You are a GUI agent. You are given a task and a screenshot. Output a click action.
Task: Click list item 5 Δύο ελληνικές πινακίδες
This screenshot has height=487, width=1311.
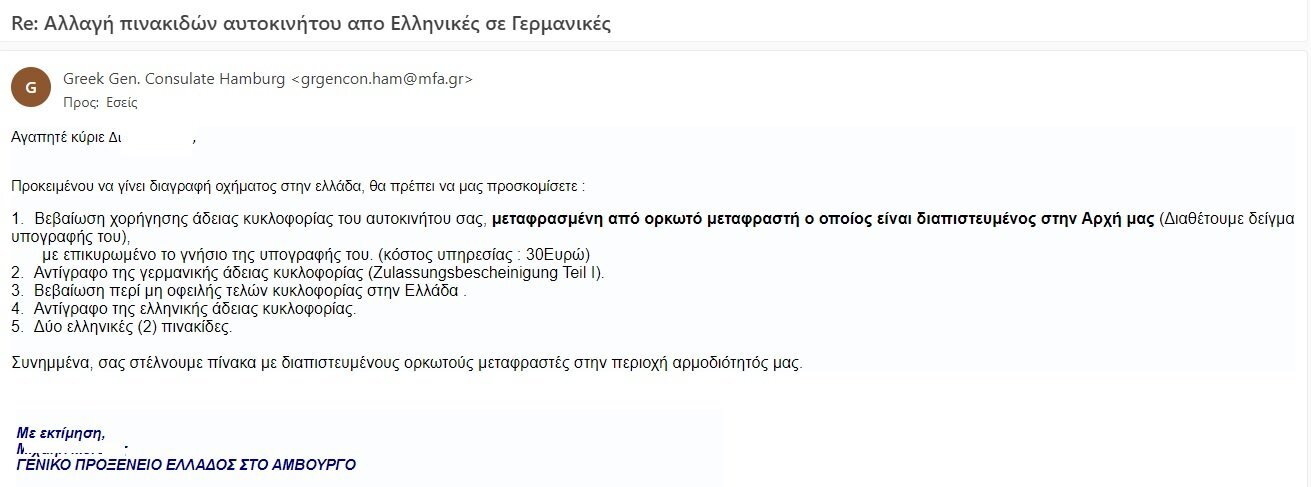pos(122,326)
